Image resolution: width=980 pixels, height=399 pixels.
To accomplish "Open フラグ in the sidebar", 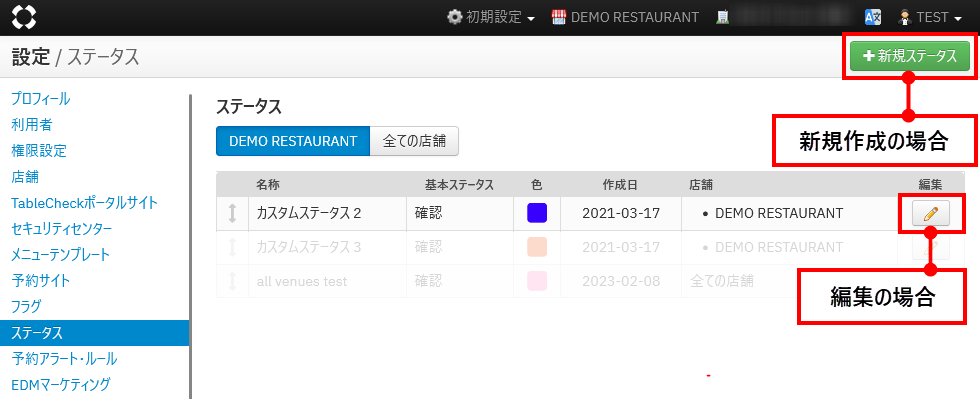I will pyautogui.click(x=26, y=306).
